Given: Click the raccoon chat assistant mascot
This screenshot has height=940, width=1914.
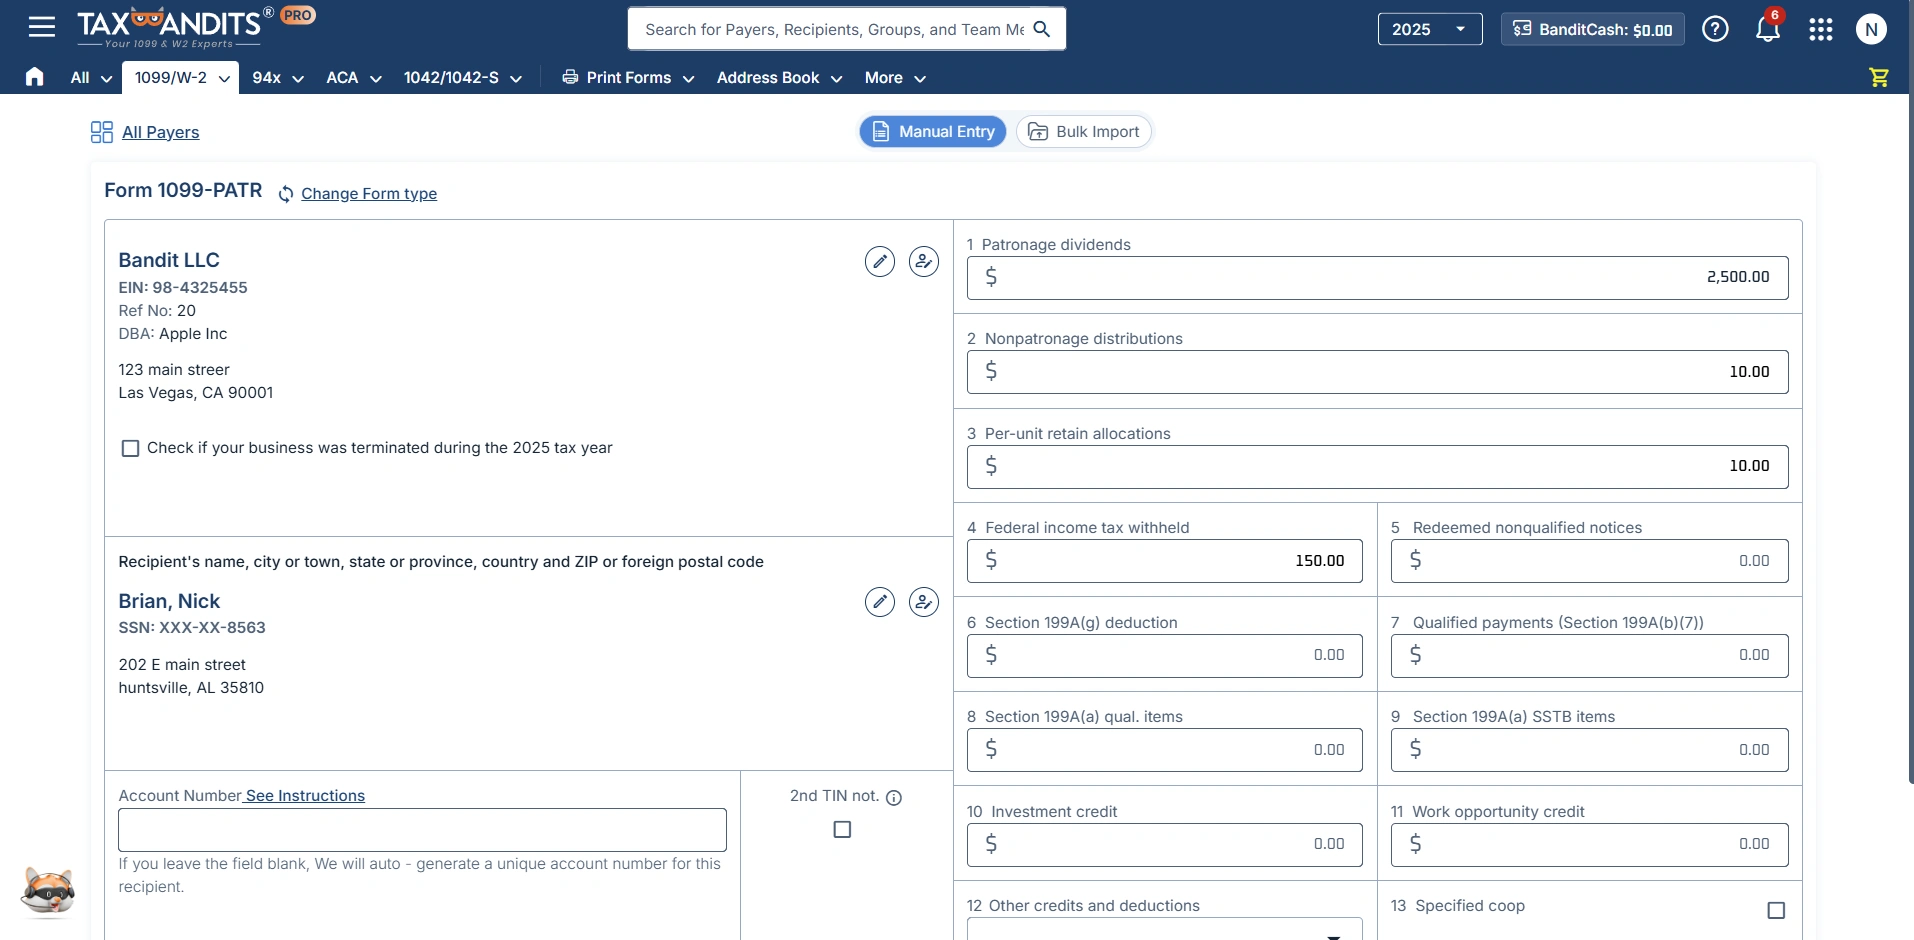Looking at the screenshot, I should click(x=47, y=889).
